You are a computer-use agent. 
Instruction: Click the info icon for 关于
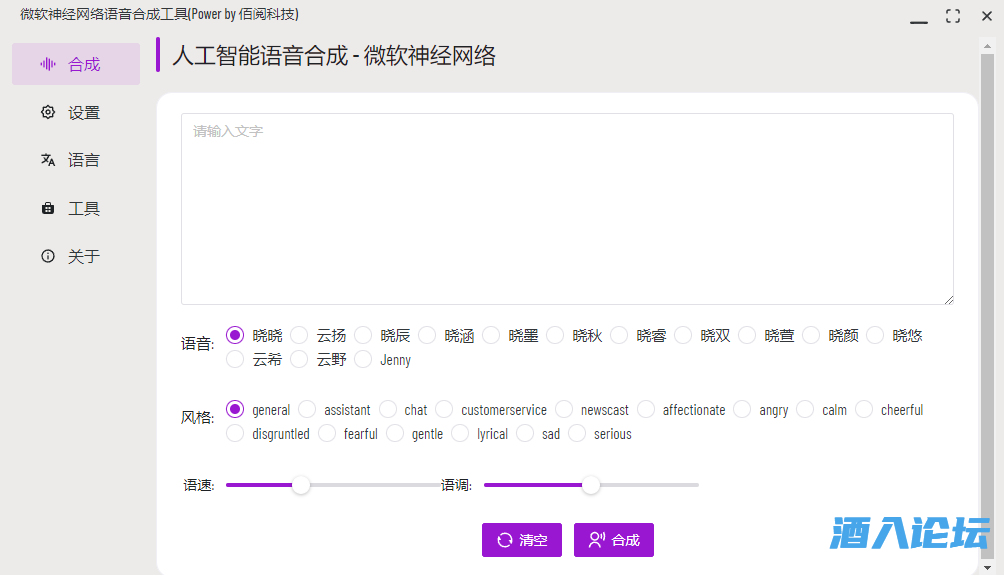coord(47,256)
